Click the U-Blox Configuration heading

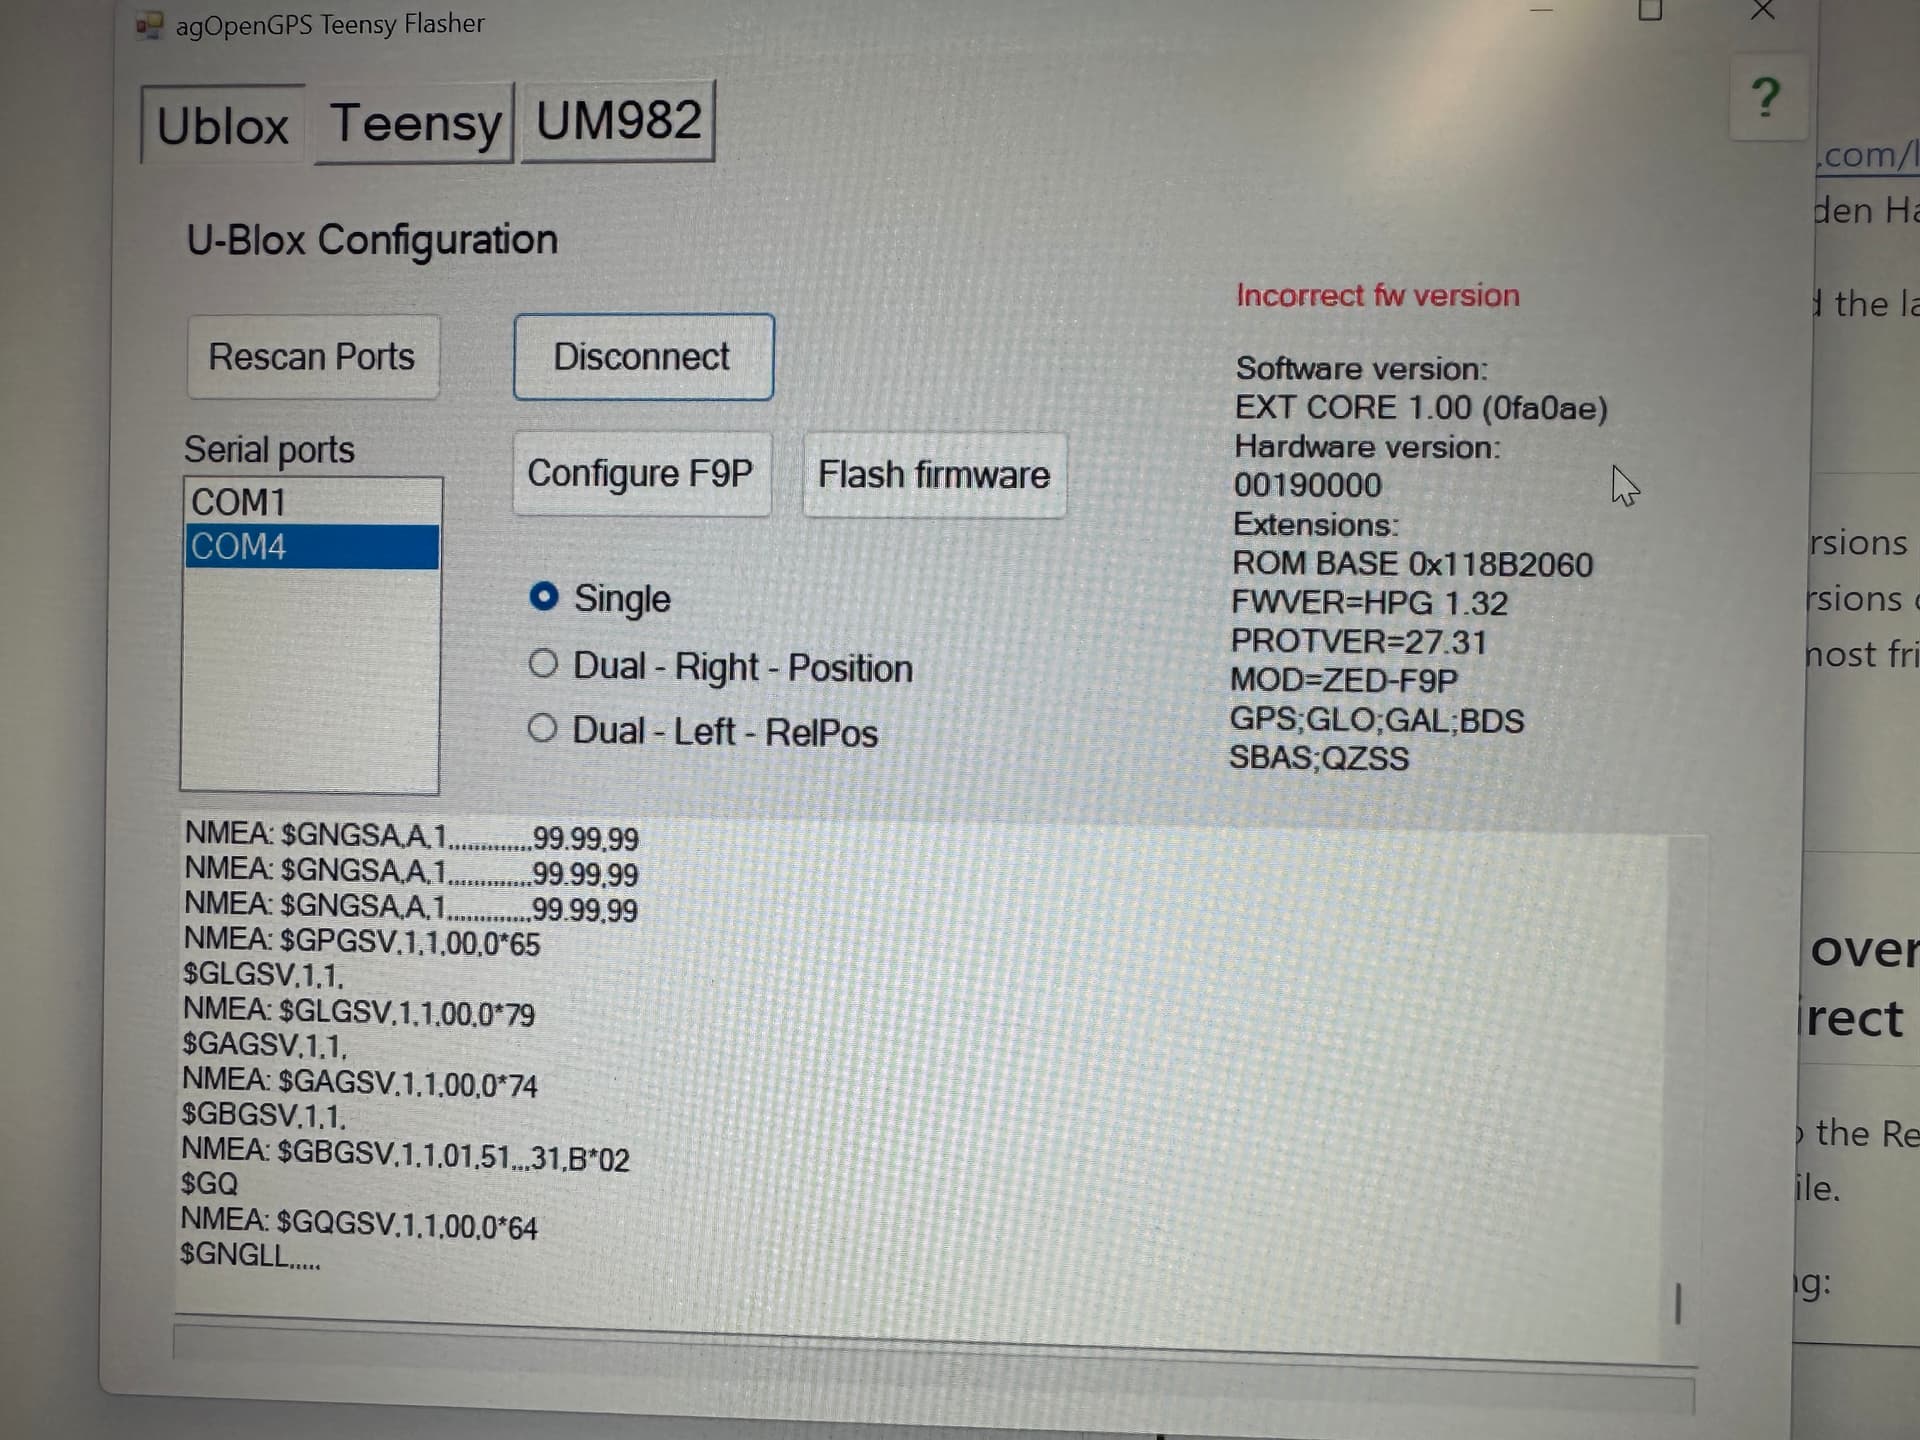click(372, 240)
